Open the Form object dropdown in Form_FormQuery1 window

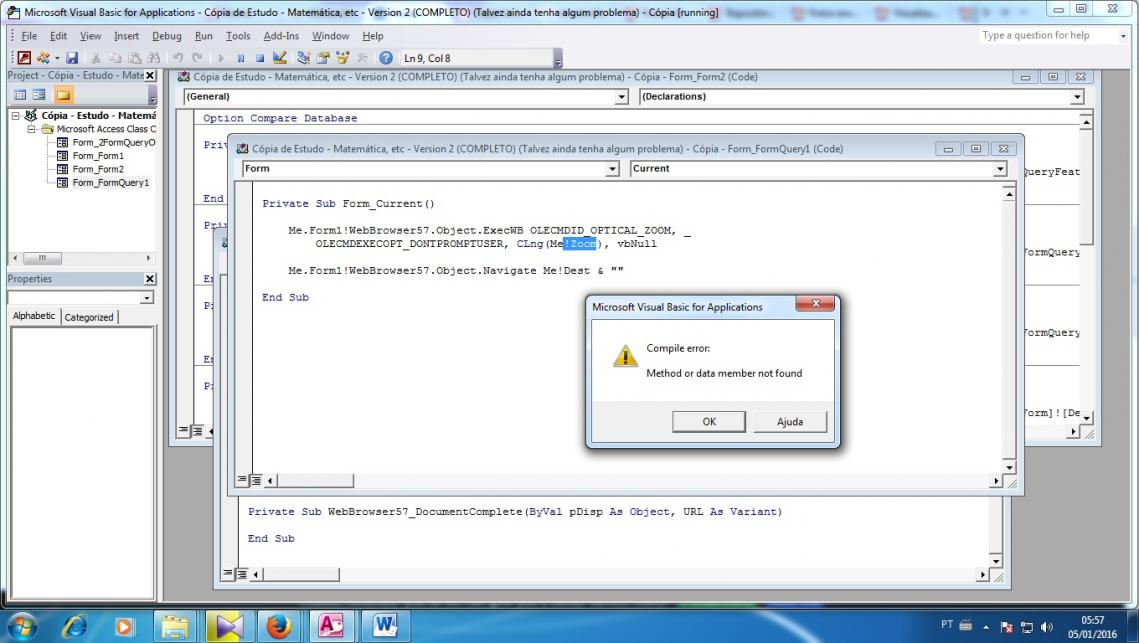[x=612, y=169]
